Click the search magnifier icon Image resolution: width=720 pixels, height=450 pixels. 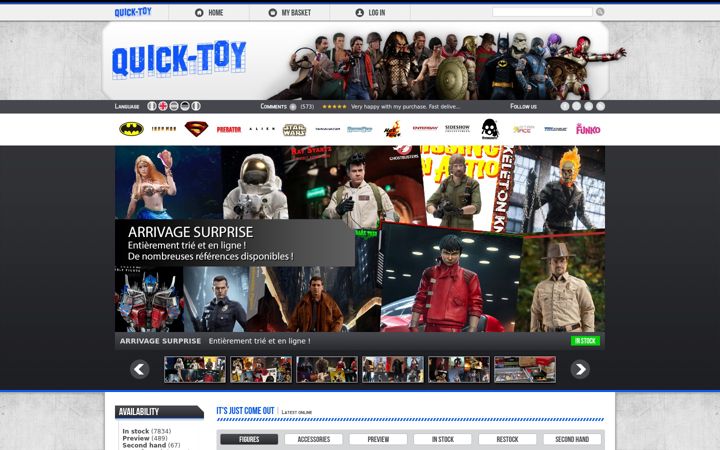tap(600, 12)
